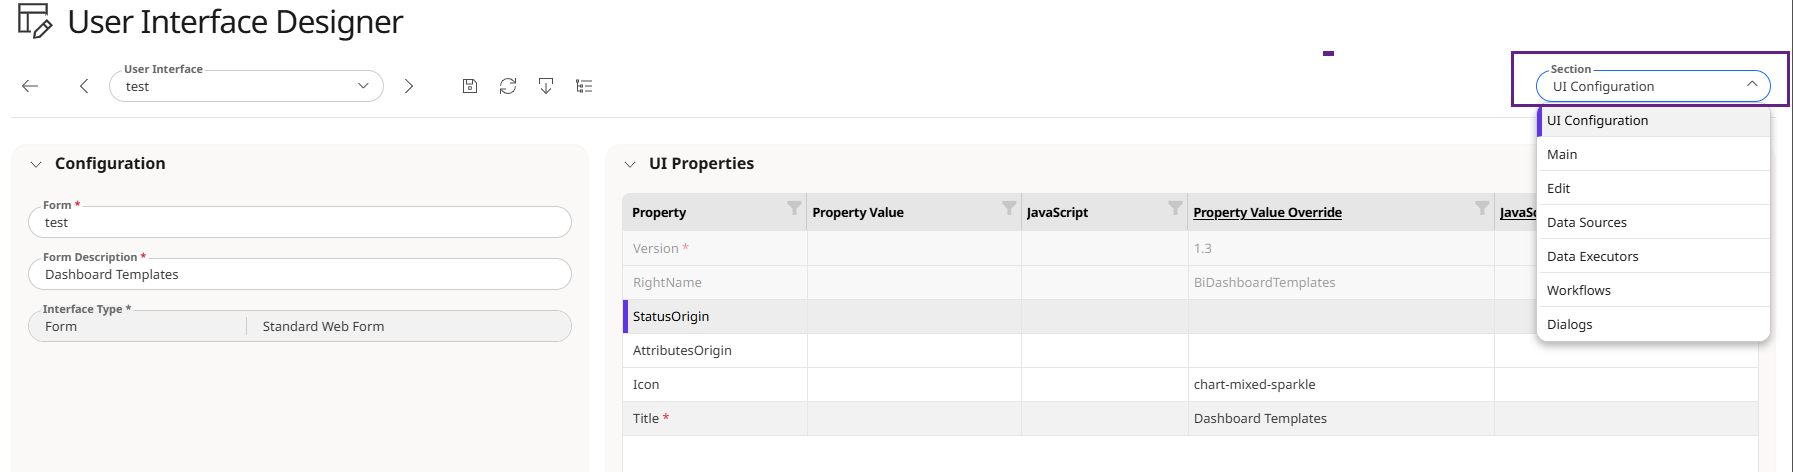The height and width of the screenshot is (472, 1793).
Task: Open filter for Property Value Override column
Action: [x=1482, y=208]
